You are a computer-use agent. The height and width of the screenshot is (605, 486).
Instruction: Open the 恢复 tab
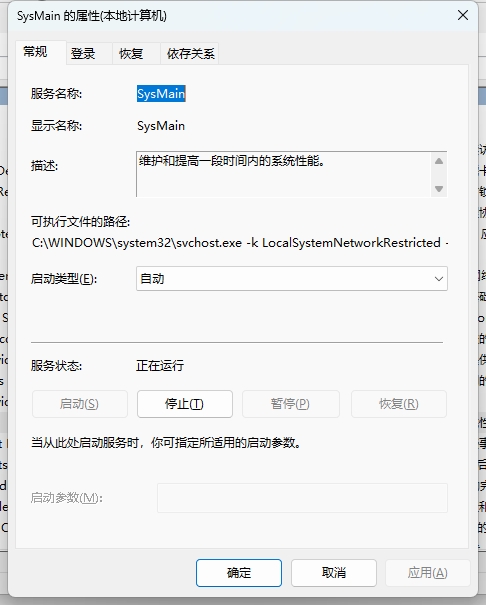click(131, 53)
